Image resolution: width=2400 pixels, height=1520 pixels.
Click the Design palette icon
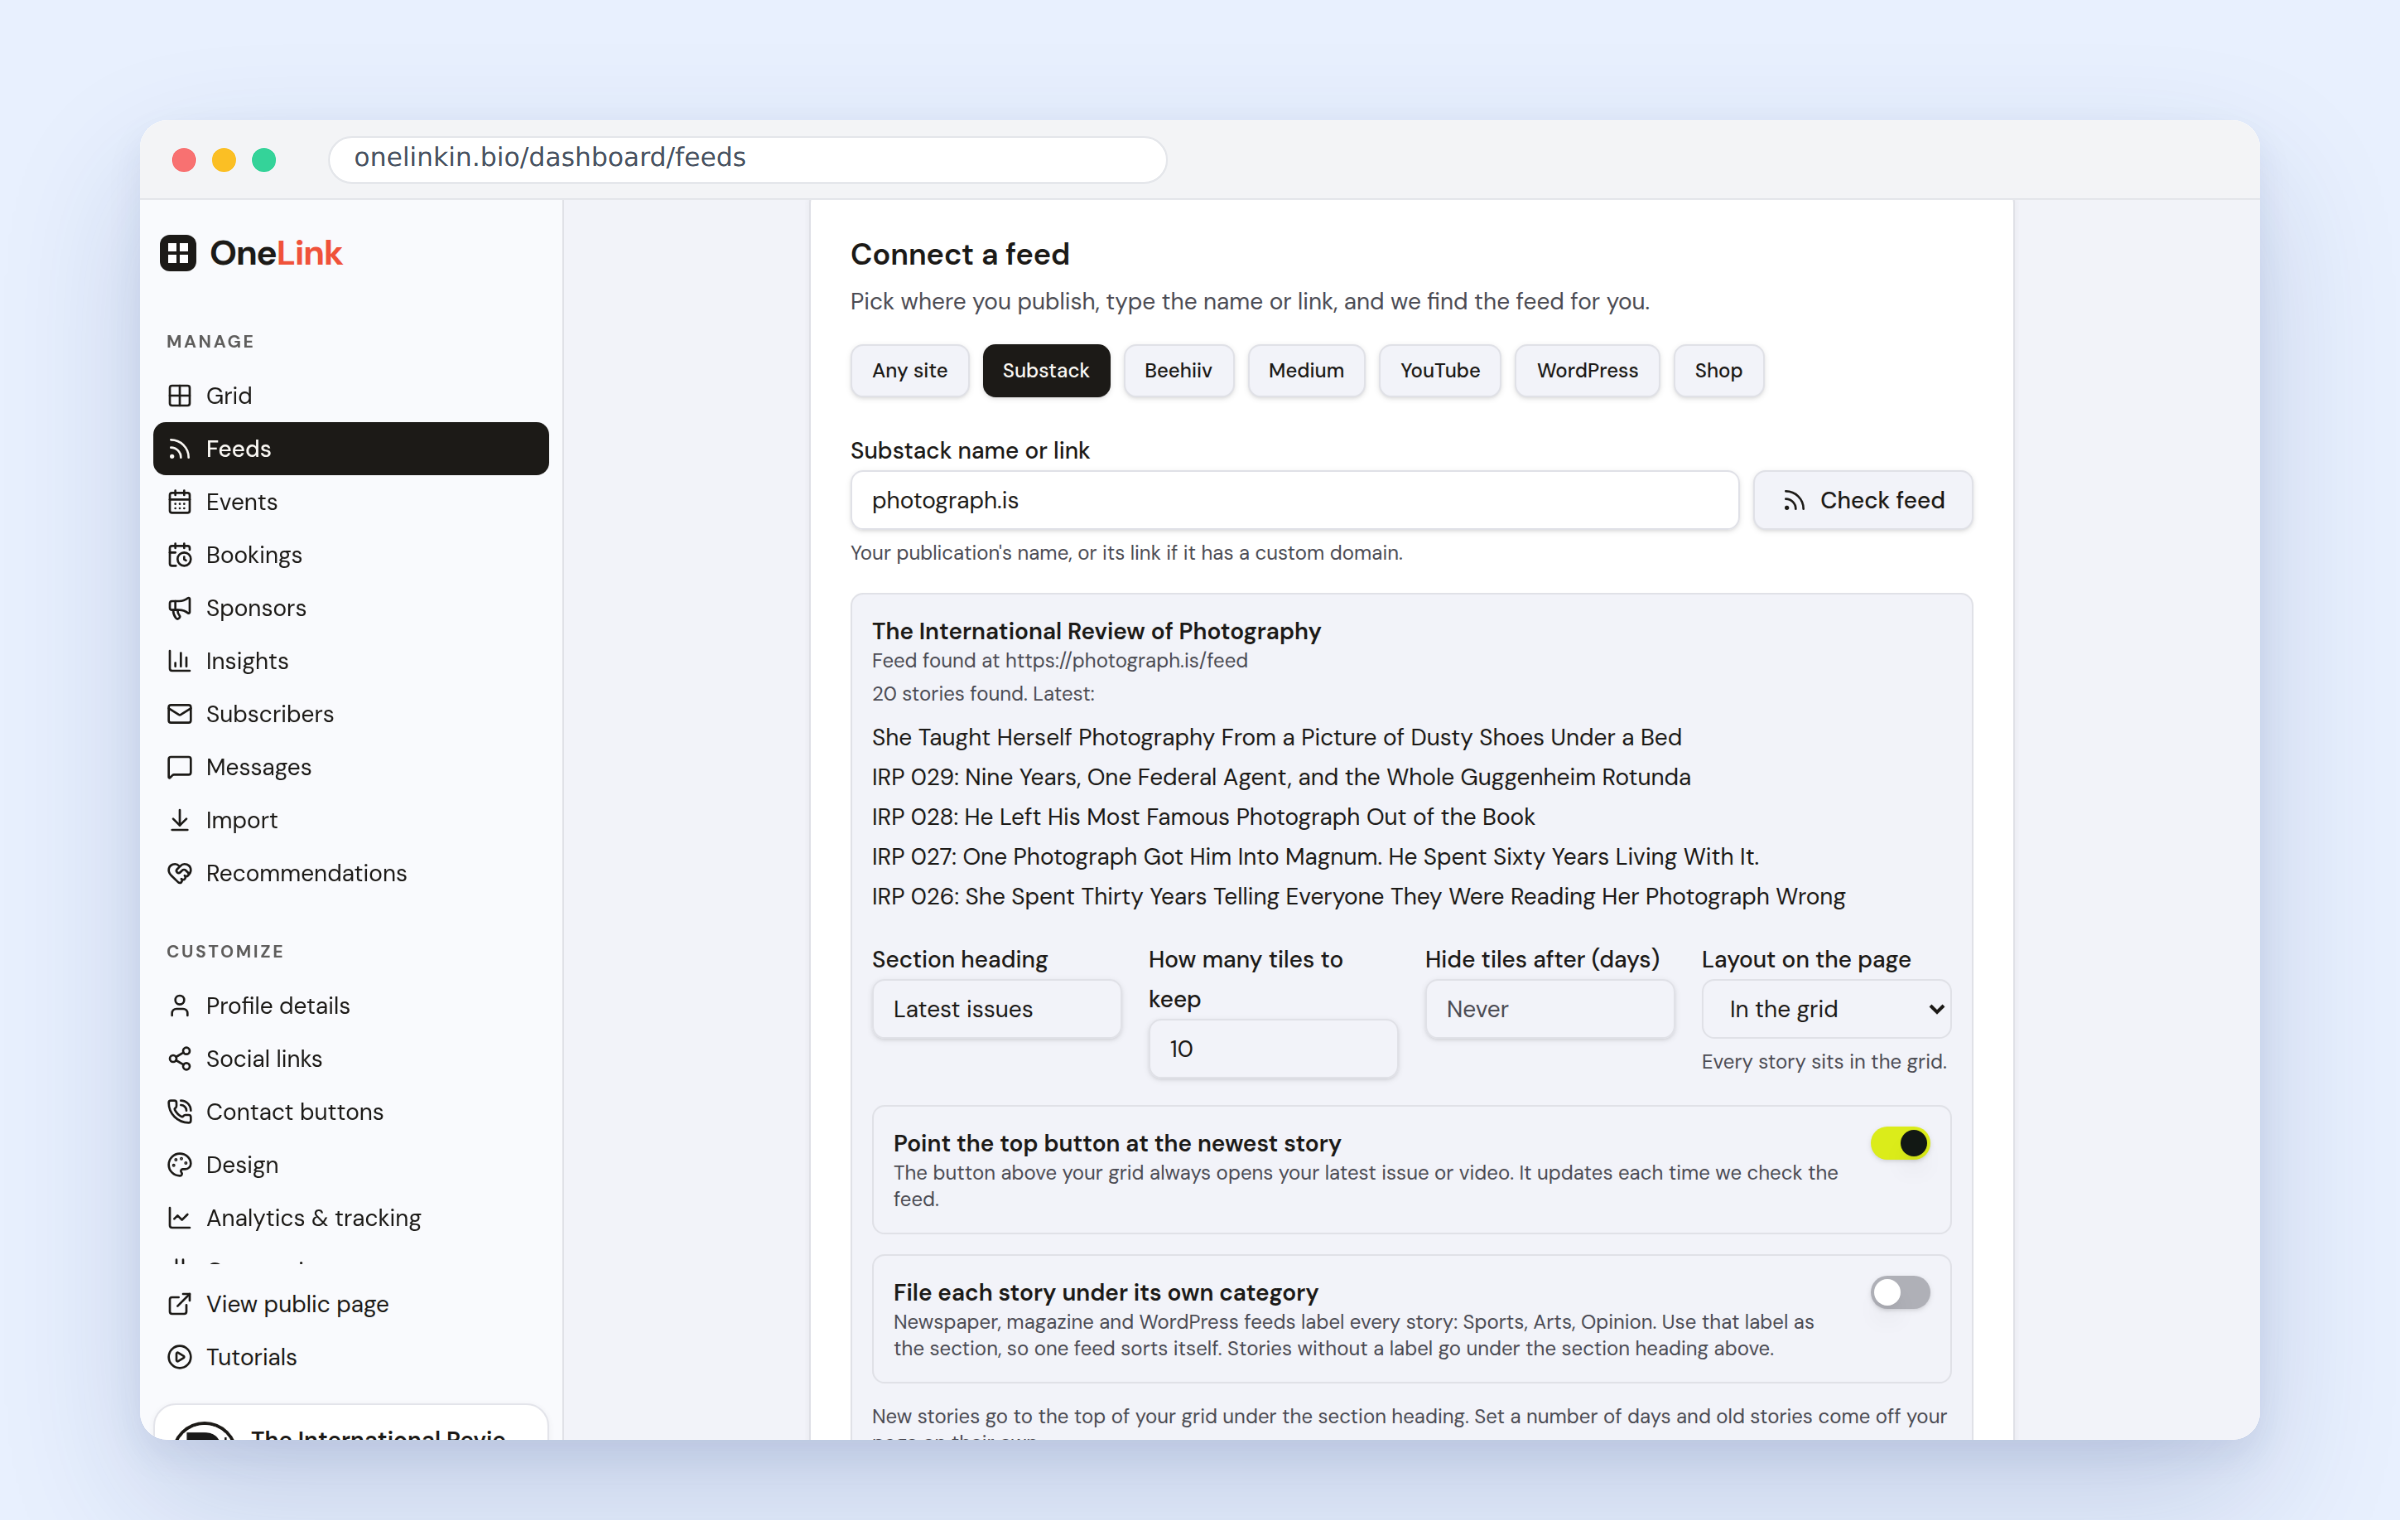180,1165
